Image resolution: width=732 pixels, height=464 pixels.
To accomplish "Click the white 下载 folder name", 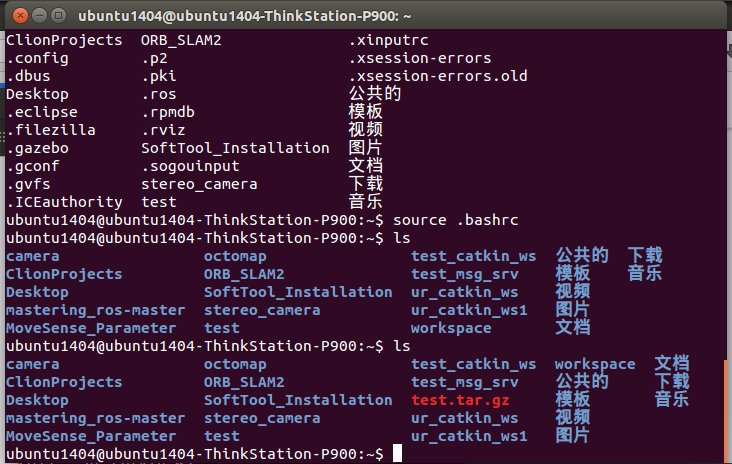I will pos(366,183).
